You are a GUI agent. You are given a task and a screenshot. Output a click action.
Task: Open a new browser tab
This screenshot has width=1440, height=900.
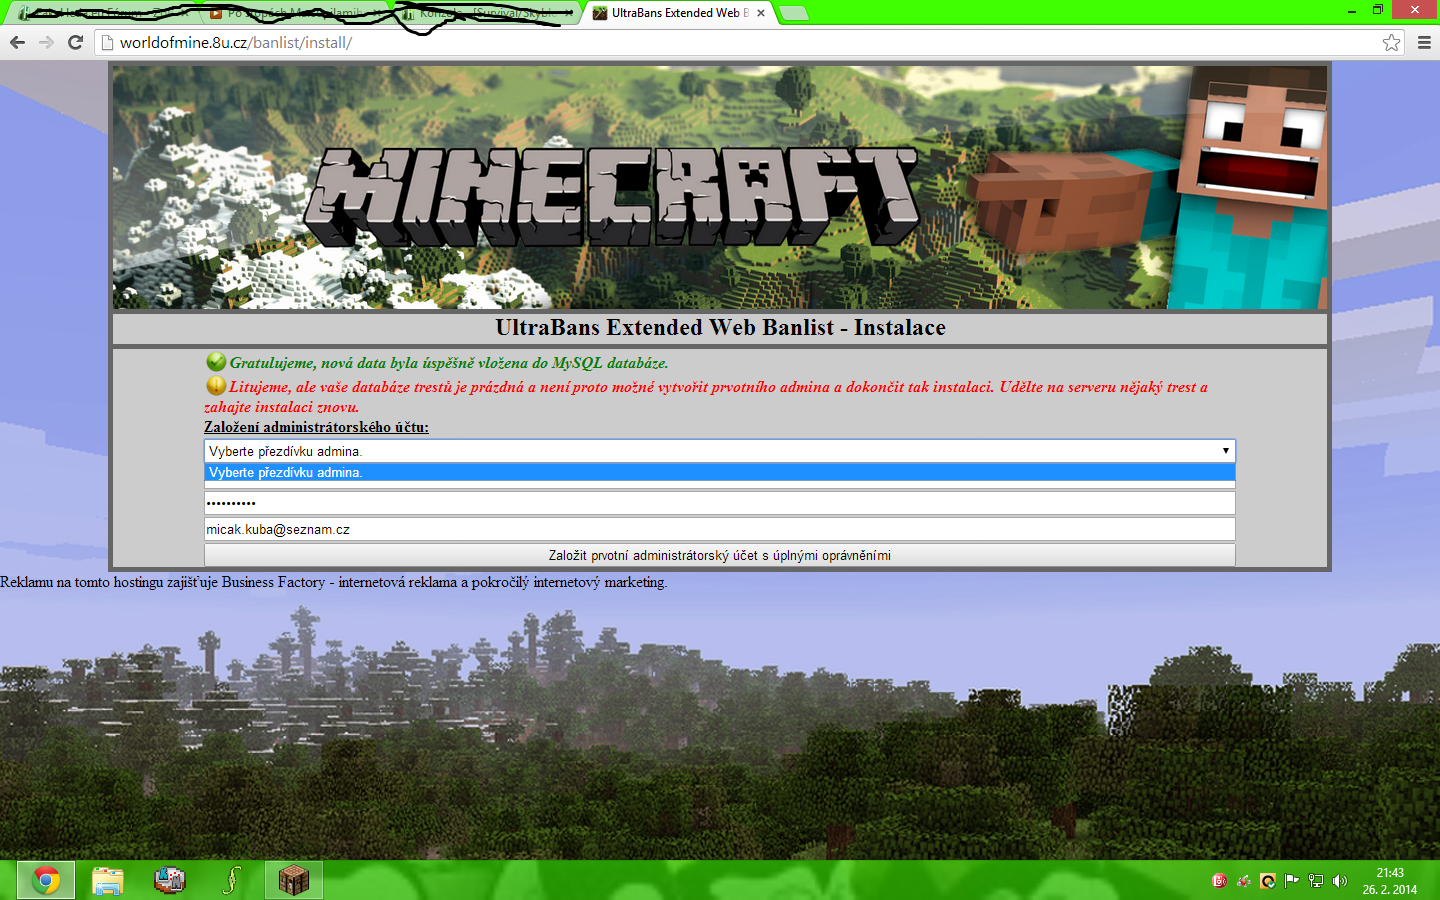(x=794, y=13)
